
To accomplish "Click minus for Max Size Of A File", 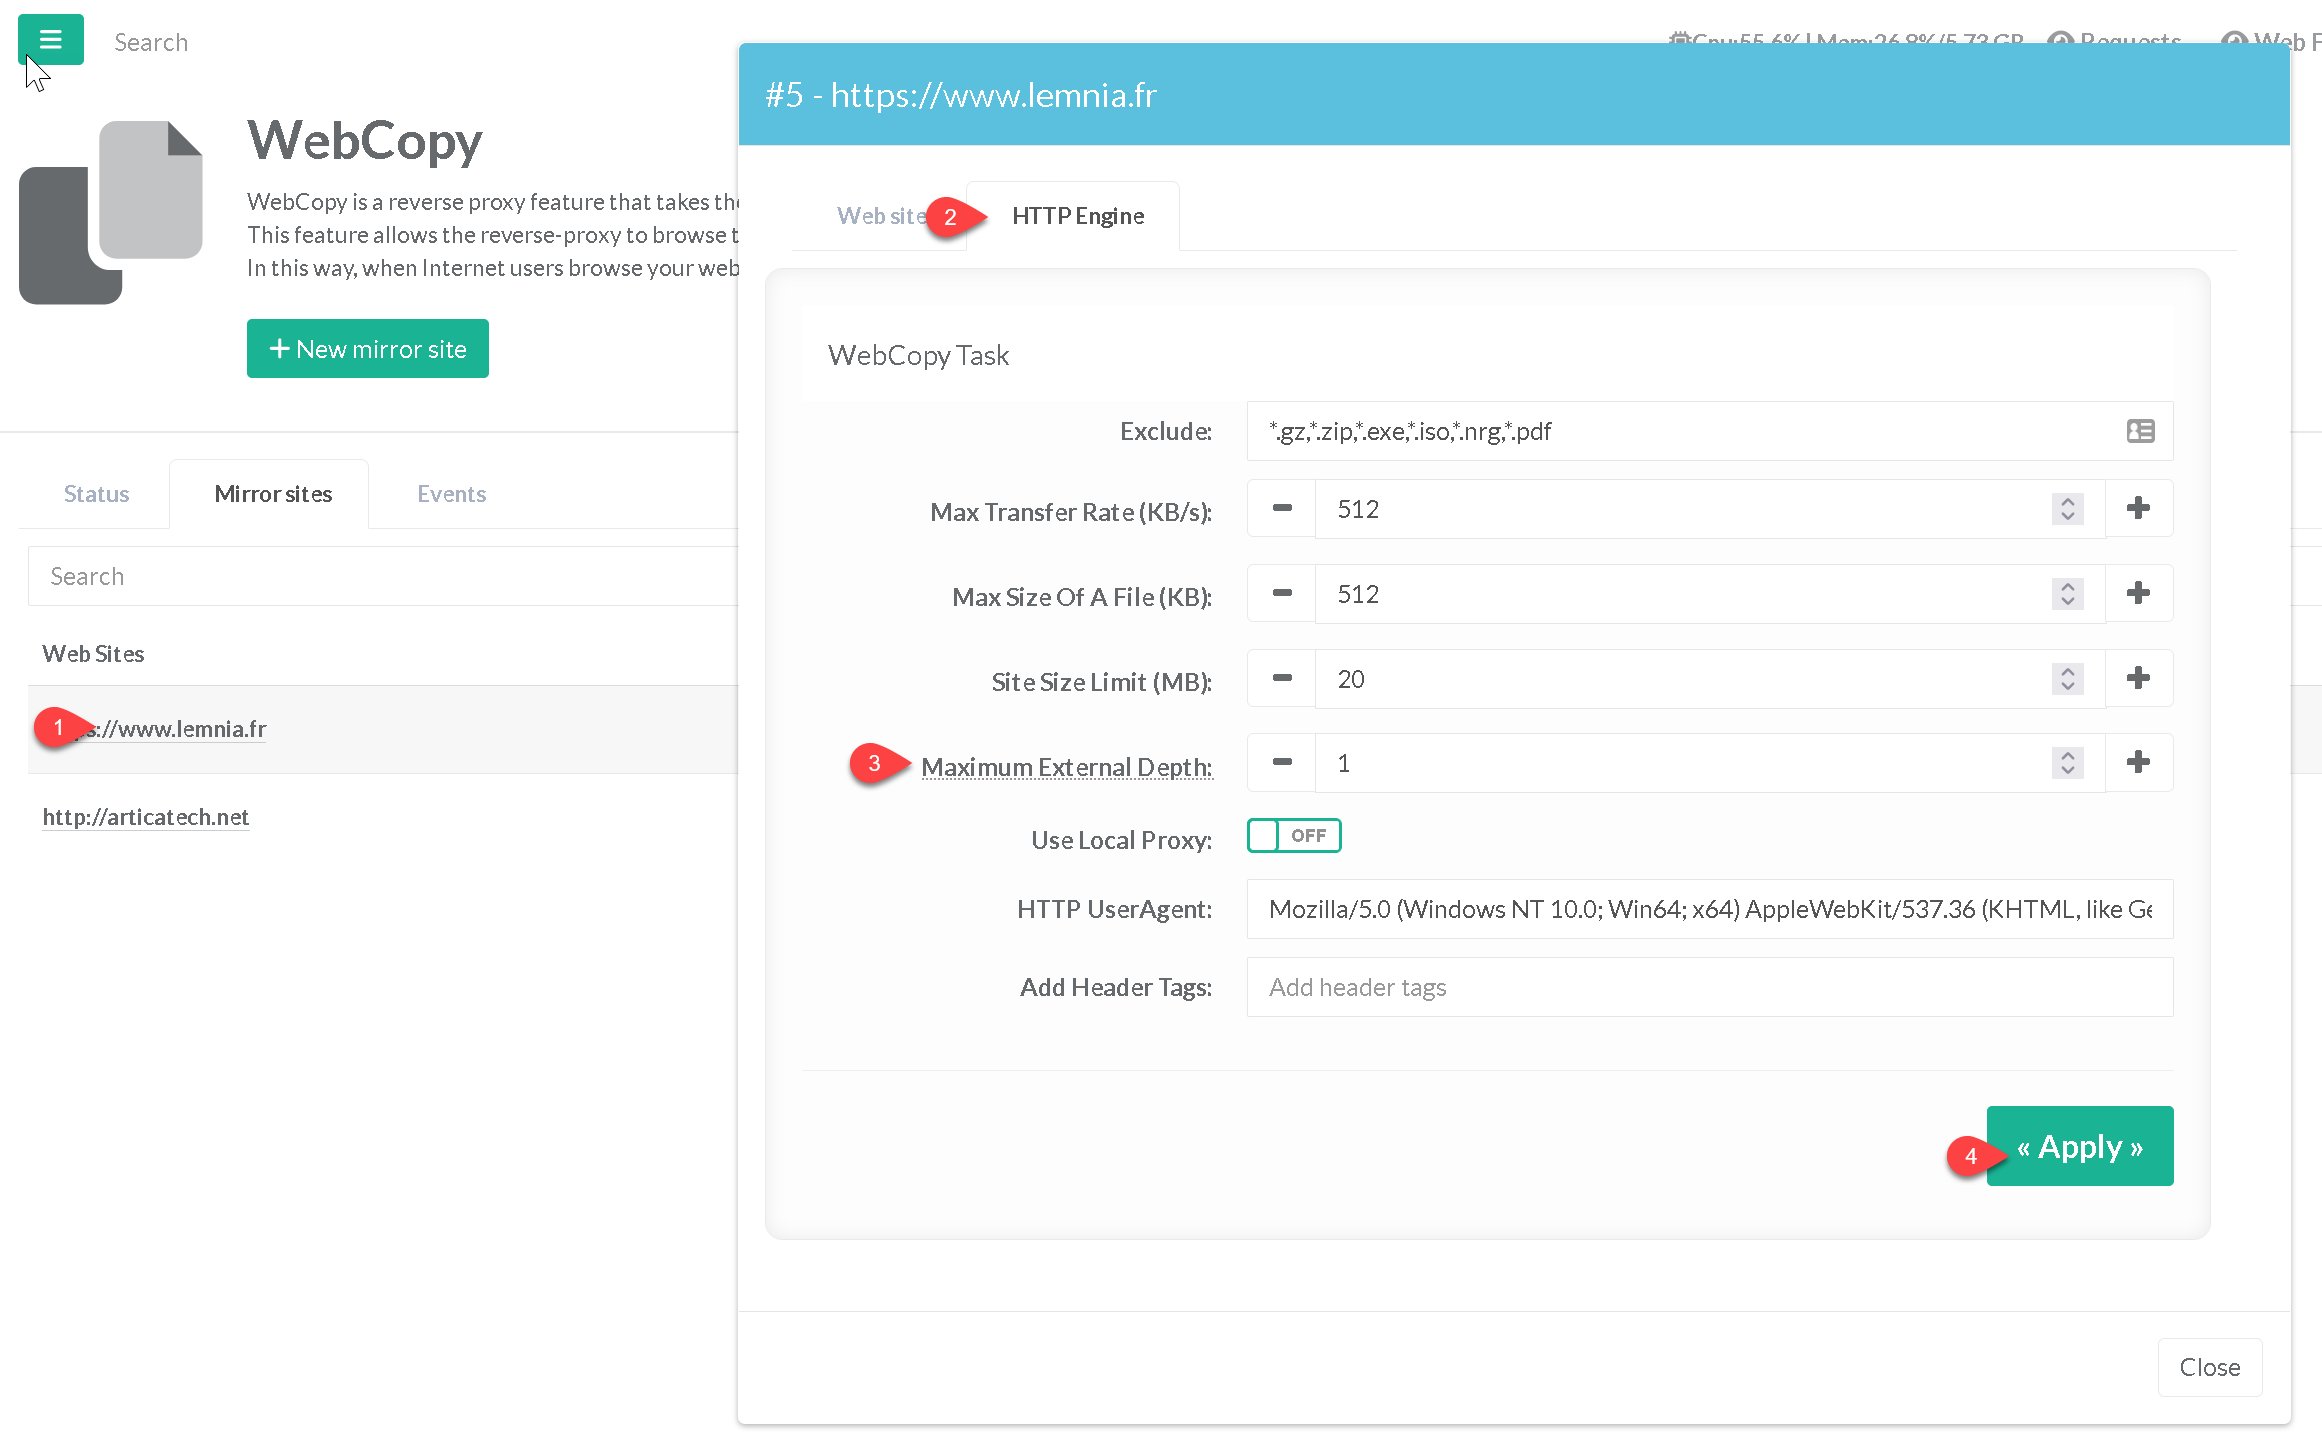I will [x=1281, y=593].
